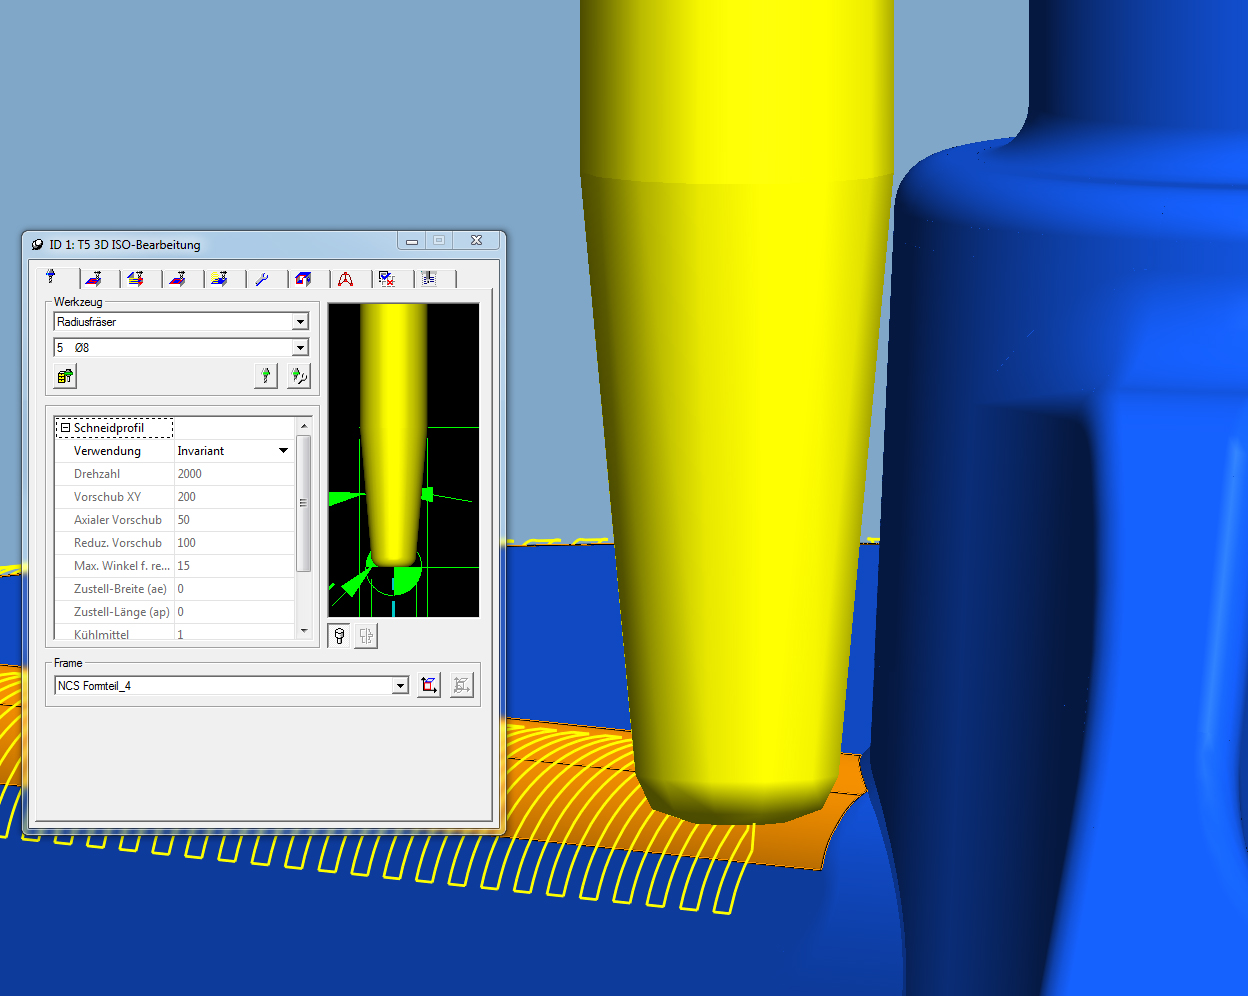Open the blue 3D pocket tab
The height and width of the screenshot is (996, 1248).
[x=304, y=279]
